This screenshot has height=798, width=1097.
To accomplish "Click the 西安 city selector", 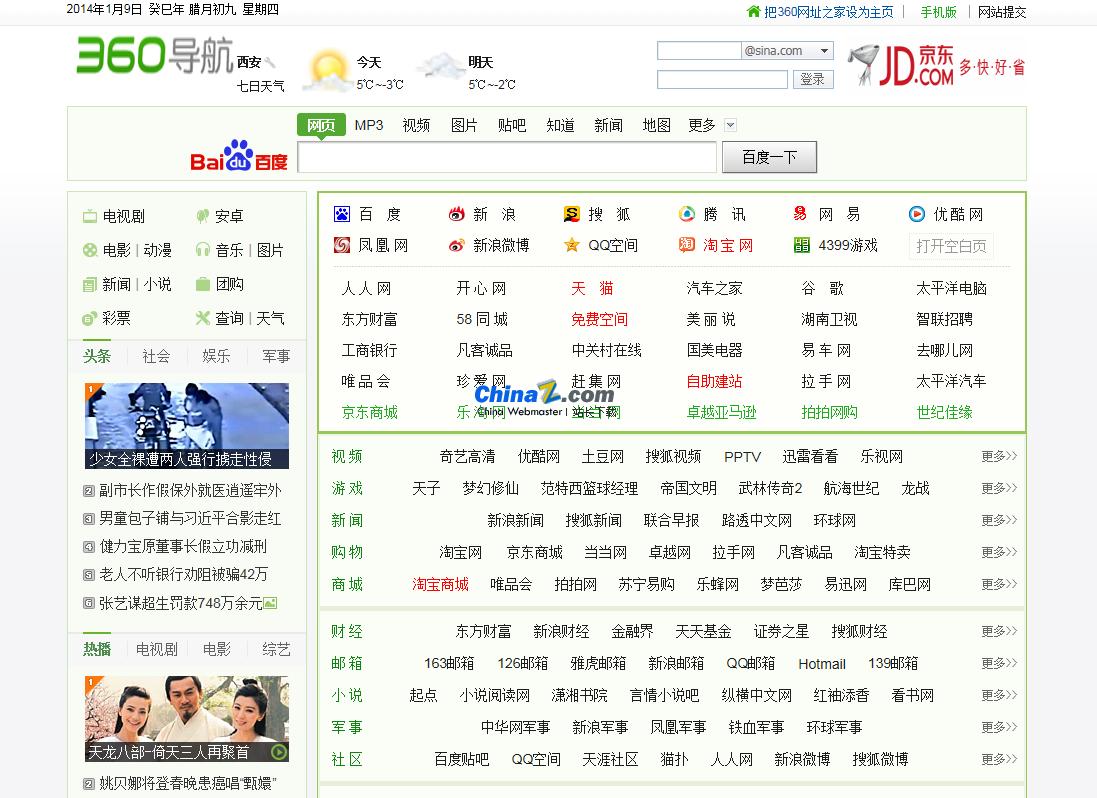I will click(x=250, y=62).
